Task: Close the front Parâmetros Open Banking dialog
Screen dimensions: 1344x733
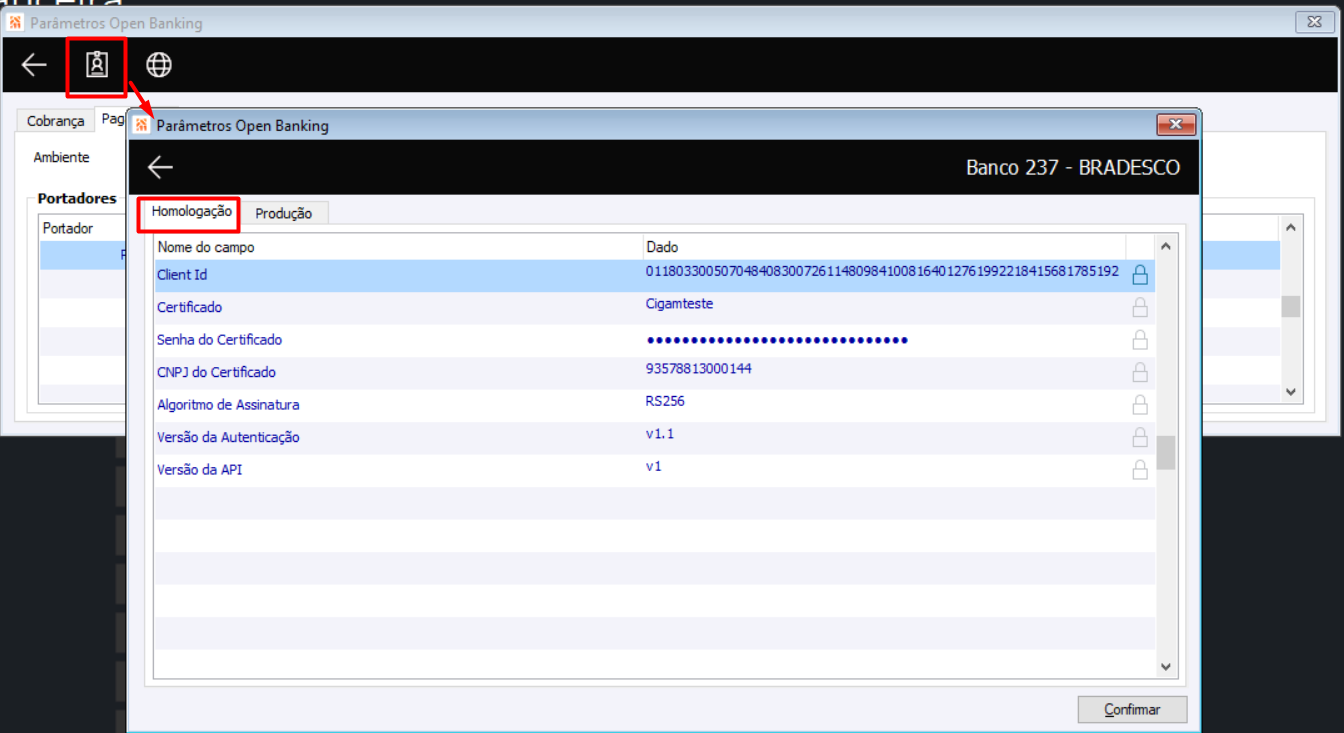Action: point(1176,124)
